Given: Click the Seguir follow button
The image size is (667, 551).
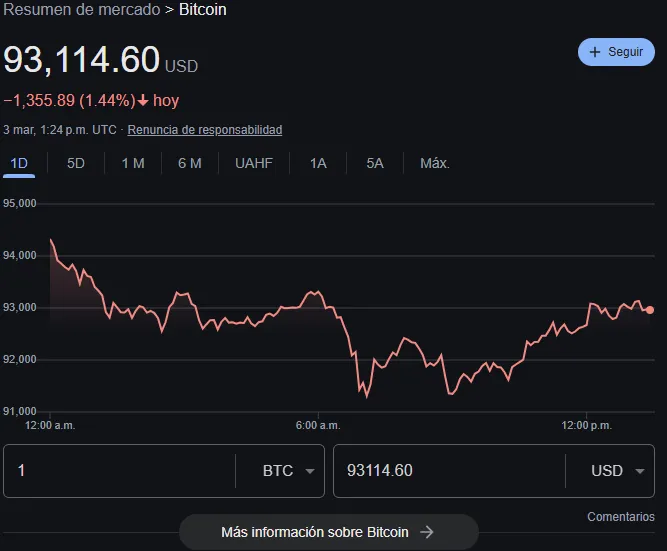Looking at the screenshot, I should point(616,52).
